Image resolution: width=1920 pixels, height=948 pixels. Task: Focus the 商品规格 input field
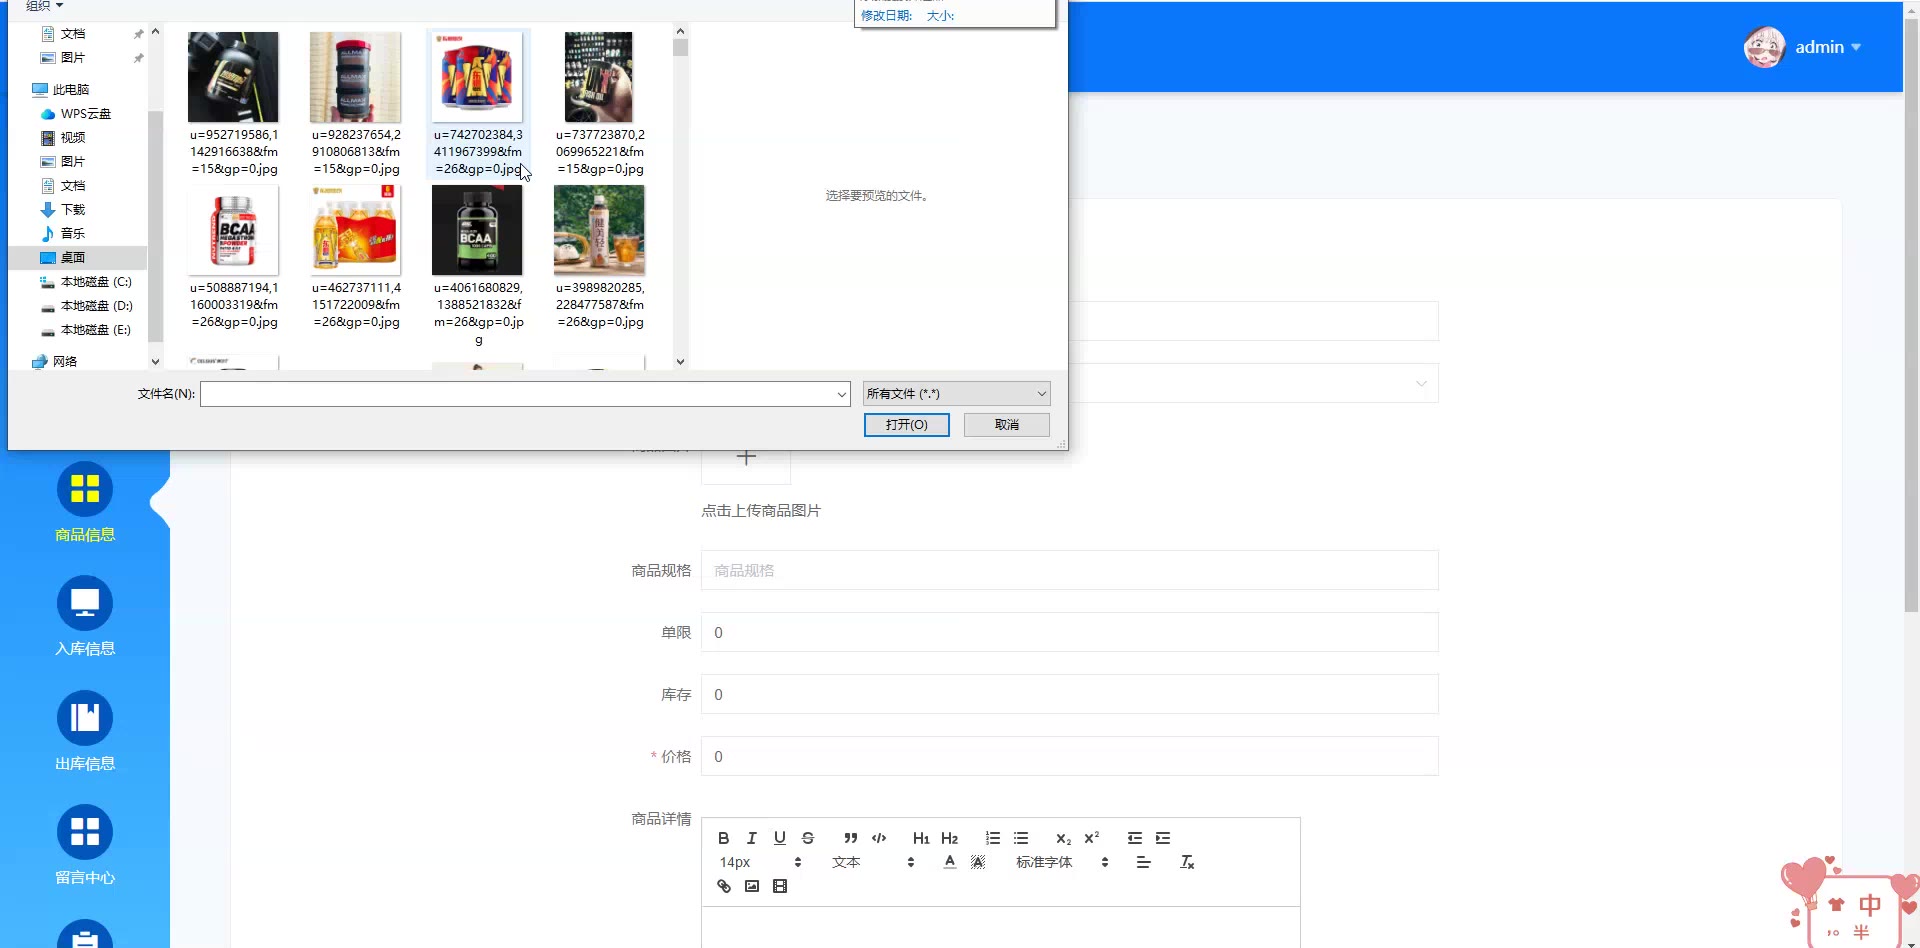tap(1070, 570)
